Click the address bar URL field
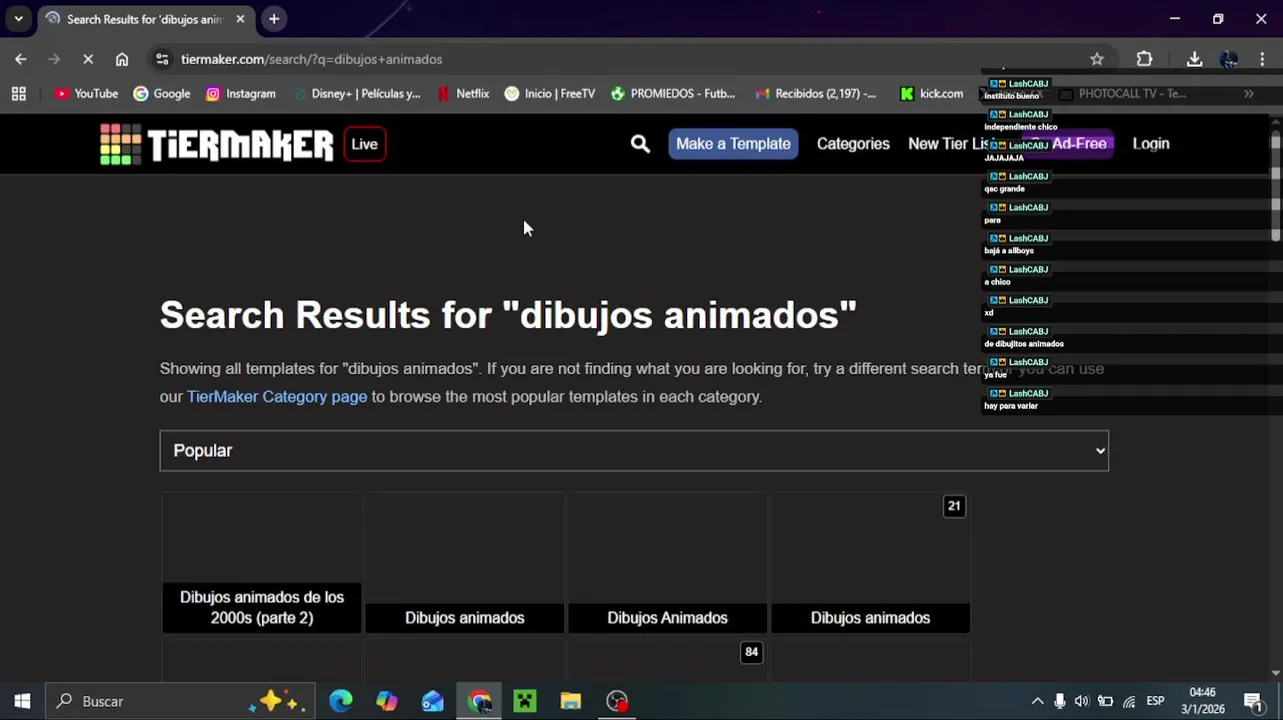The height and width of the screenshot is (720, 1283). [620, 59]
